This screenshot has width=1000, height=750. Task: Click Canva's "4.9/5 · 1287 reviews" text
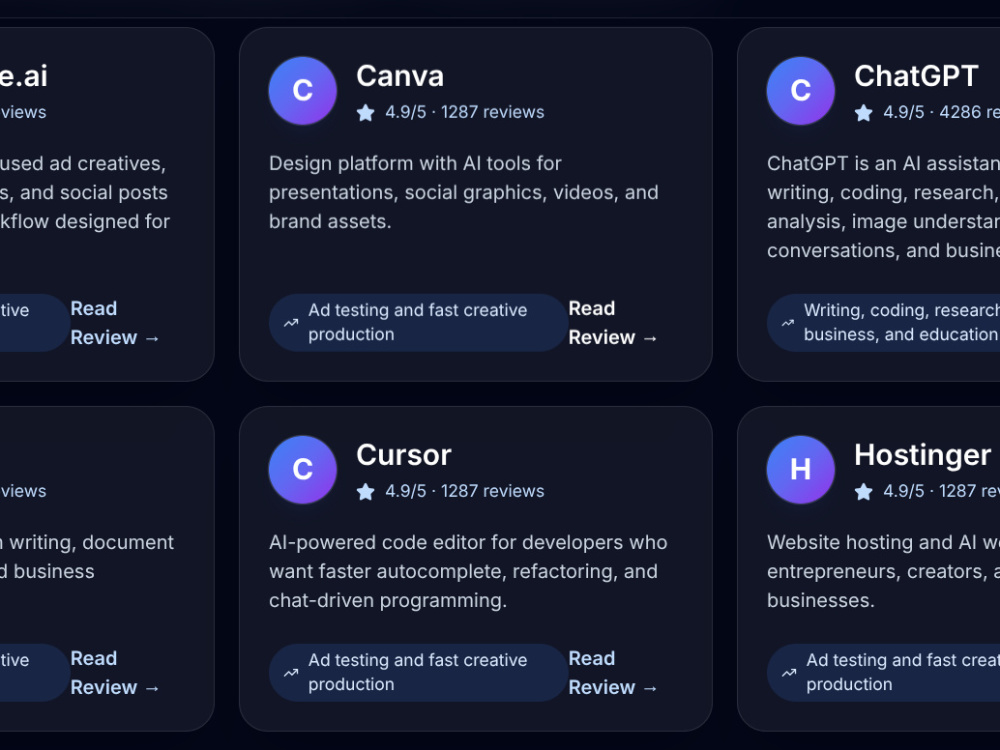465,112
